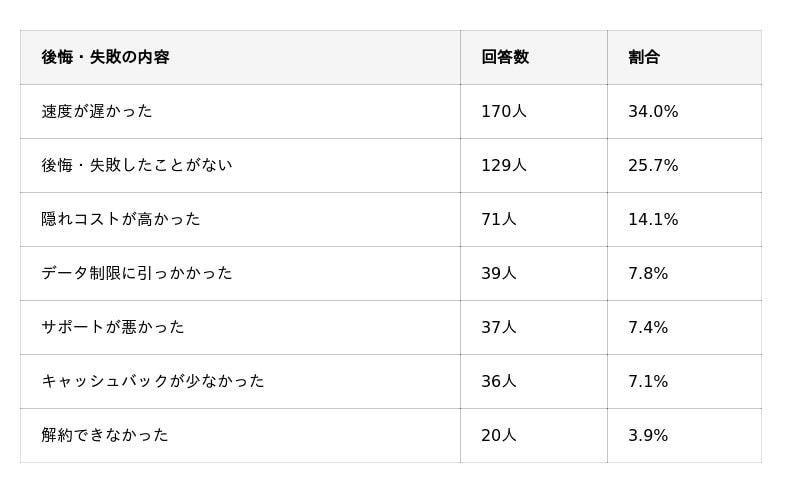Select the 隠れコストが高かった row label

(121, 219)
